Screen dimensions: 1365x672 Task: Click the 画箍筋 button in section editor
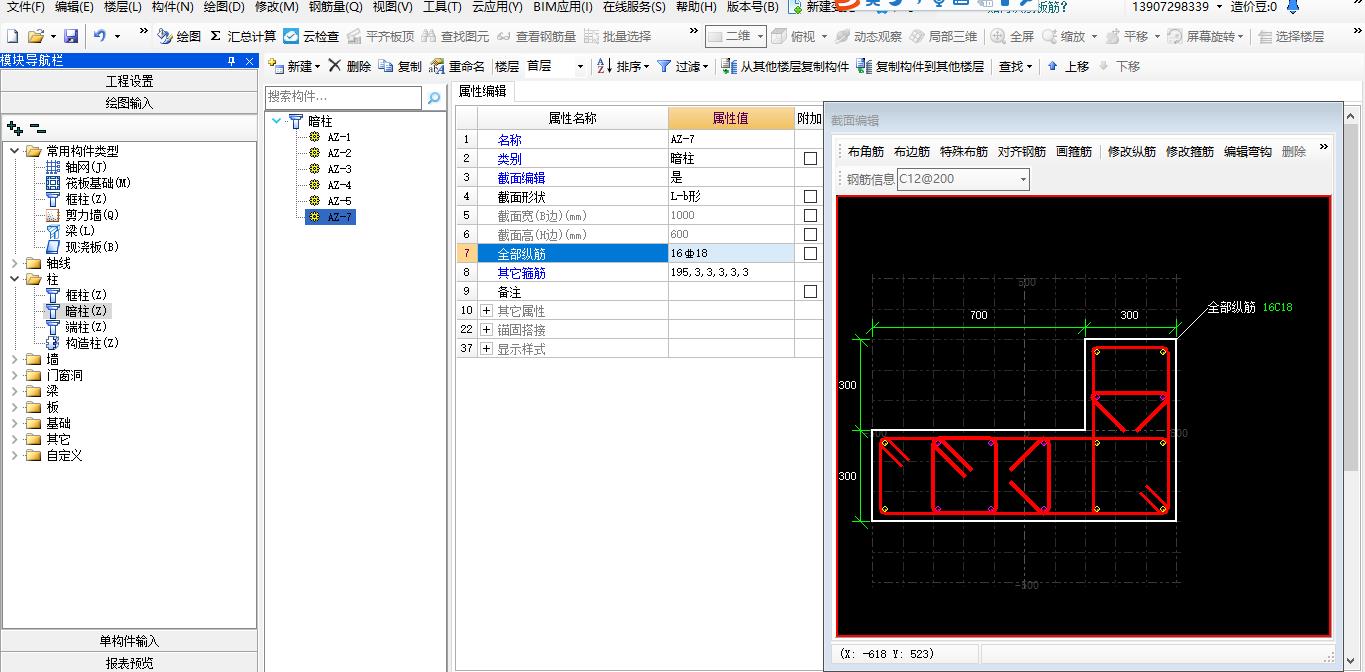(1074, 152)
